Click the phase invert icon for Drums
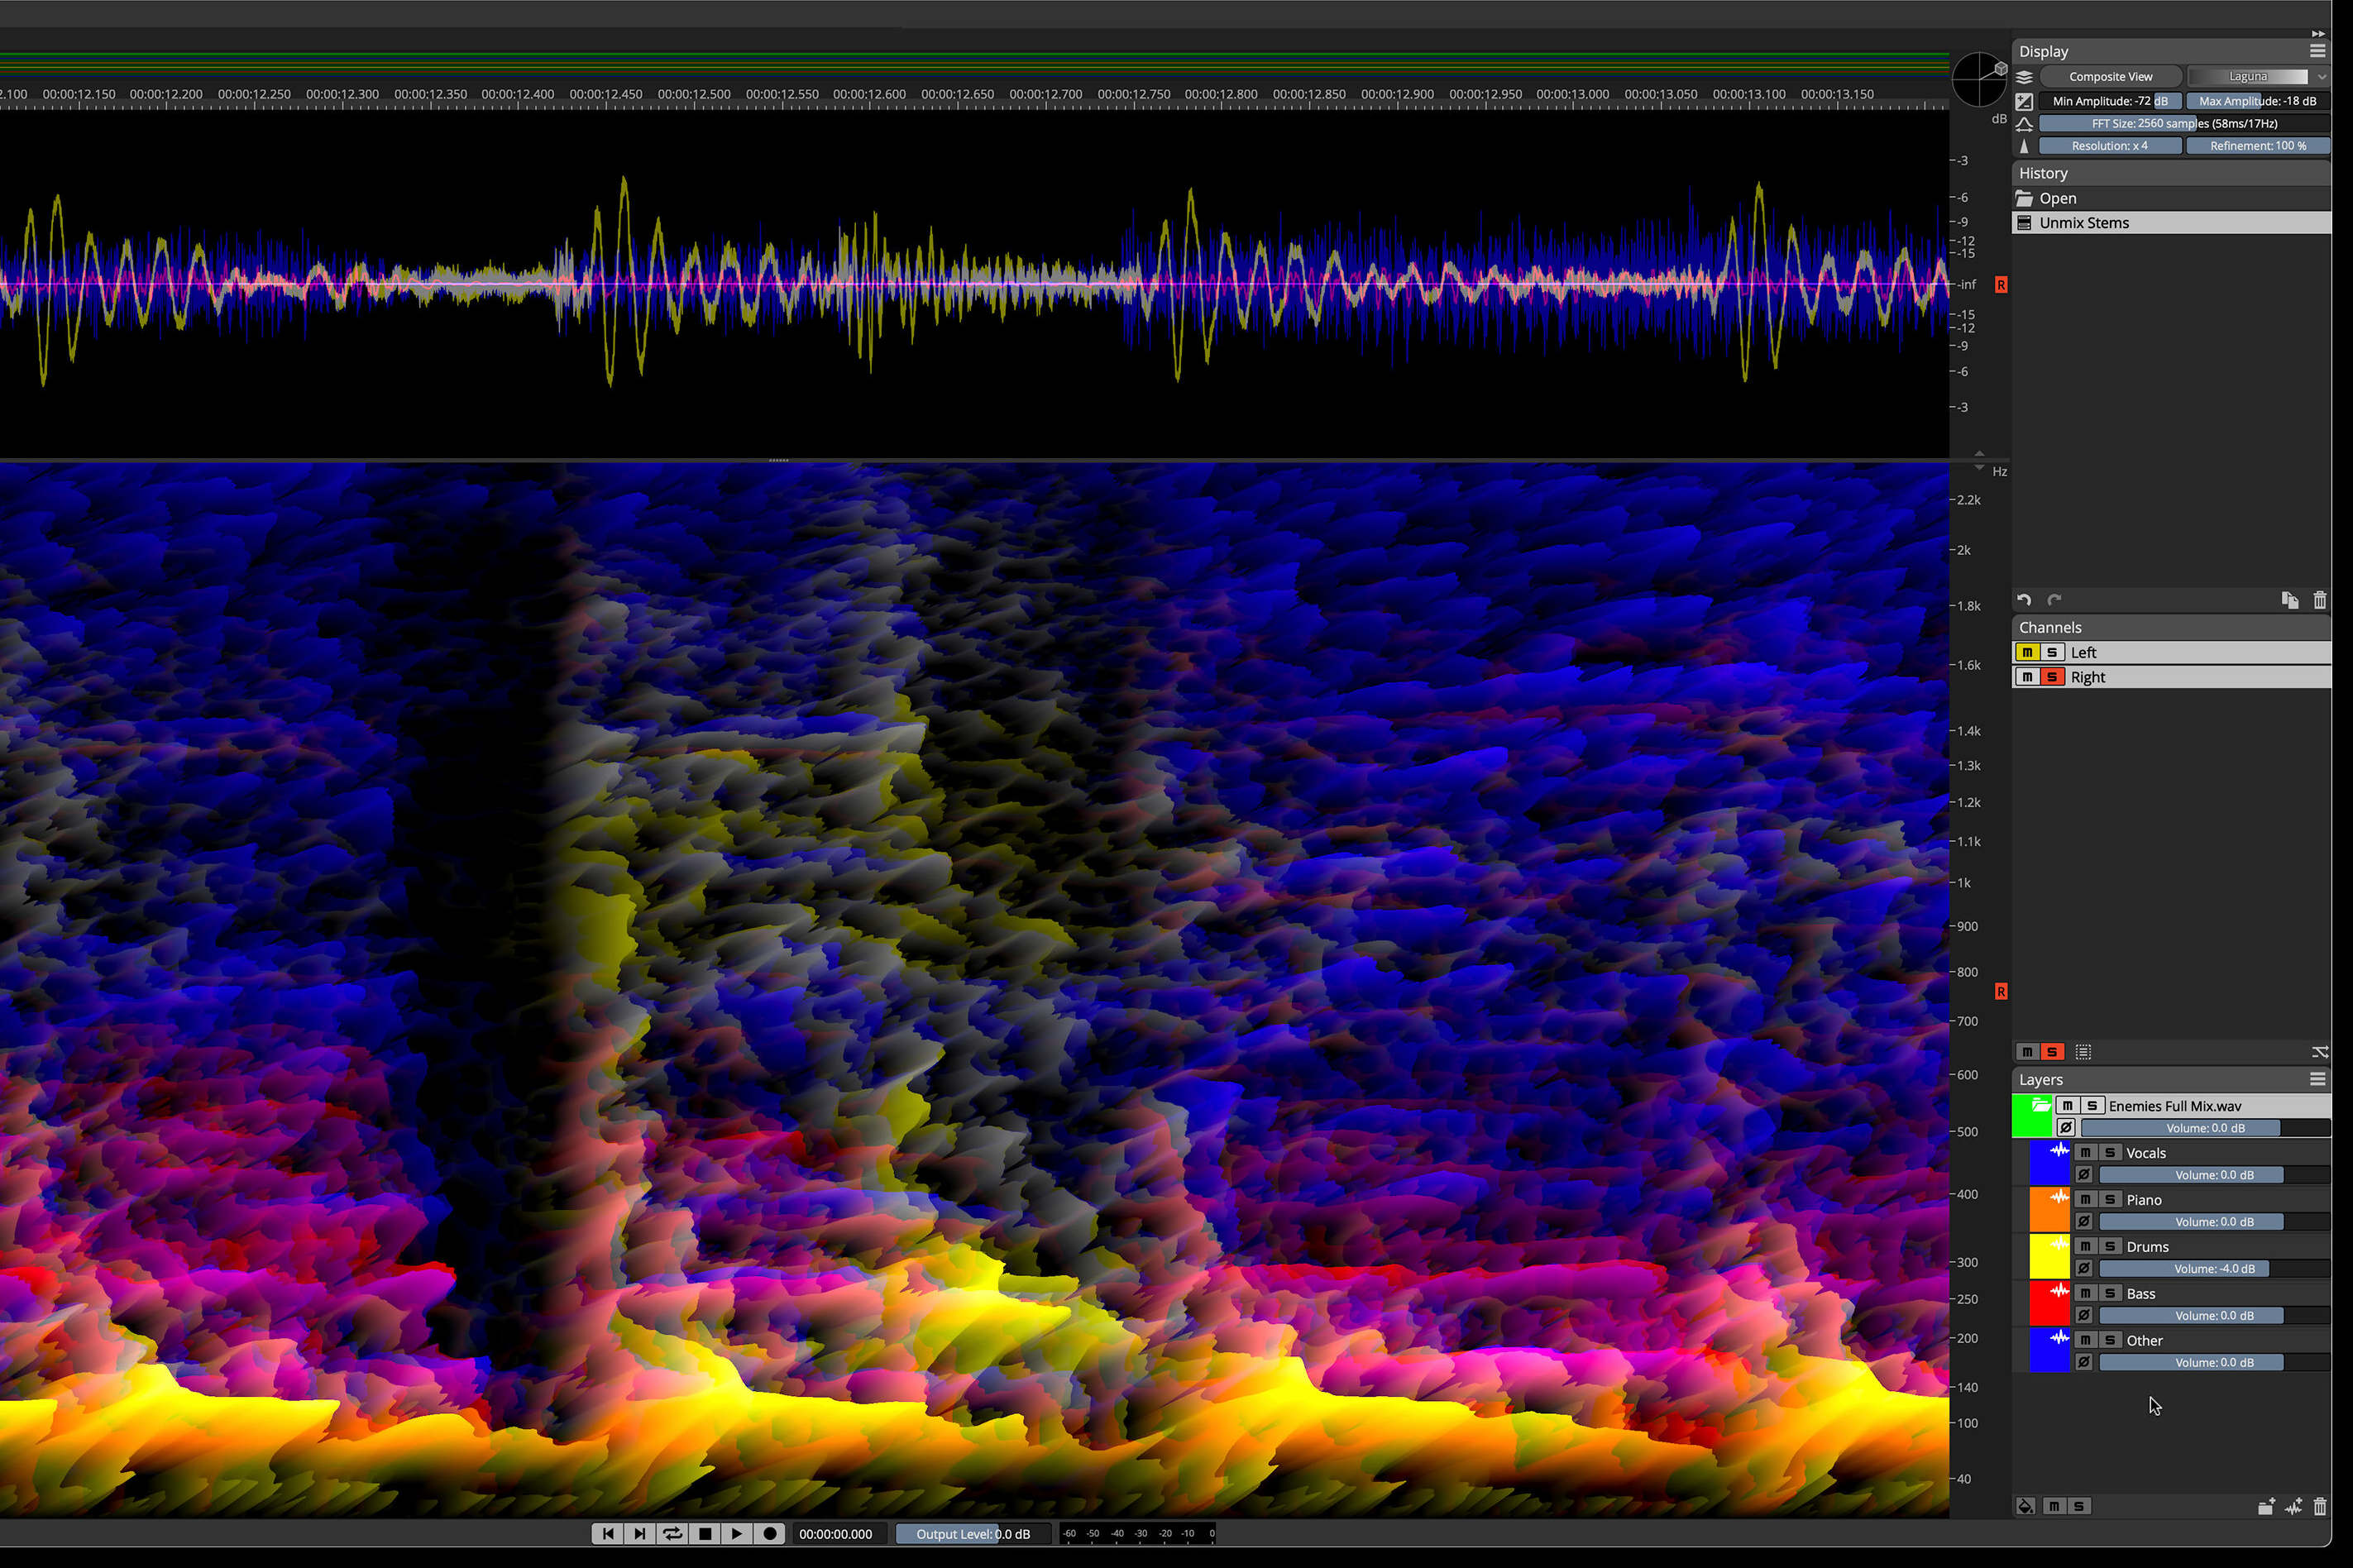 coord(2083,1269)
